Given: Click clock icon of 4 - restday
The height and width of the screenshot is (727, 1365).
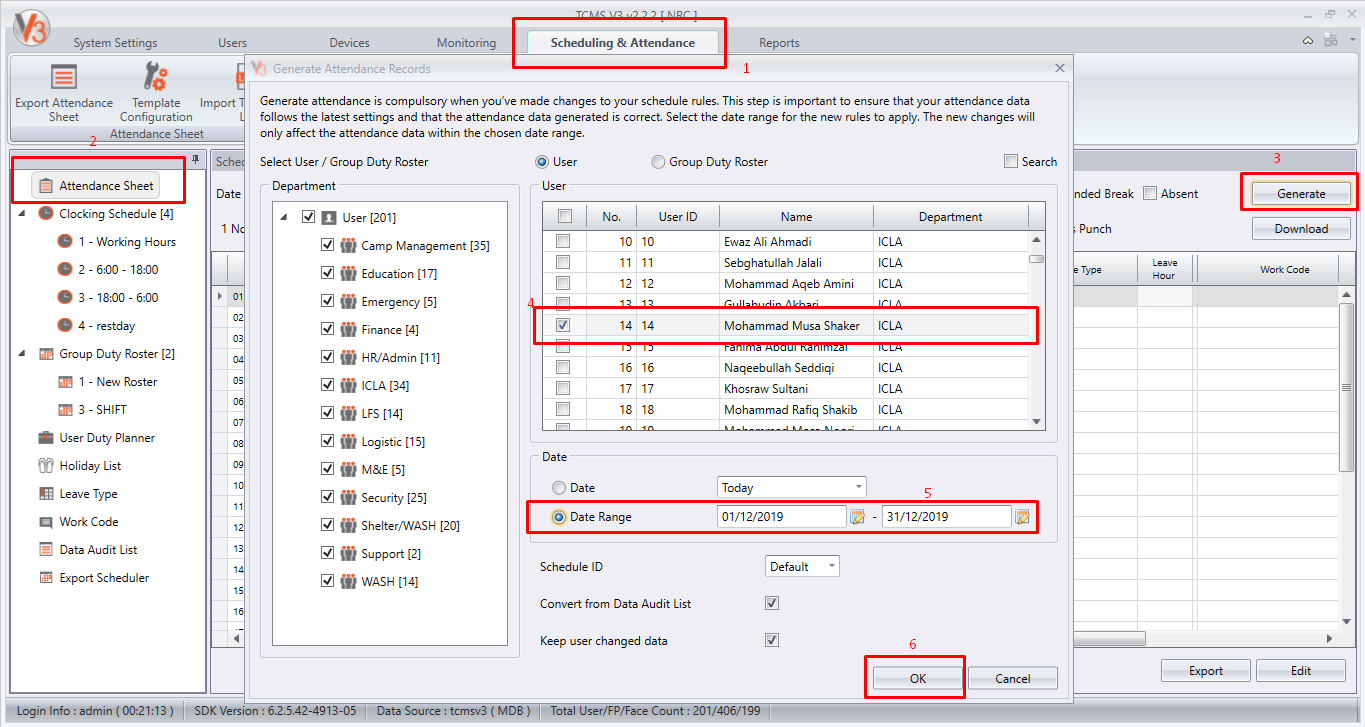Looking at the screenshot, I should click(65, 325).
